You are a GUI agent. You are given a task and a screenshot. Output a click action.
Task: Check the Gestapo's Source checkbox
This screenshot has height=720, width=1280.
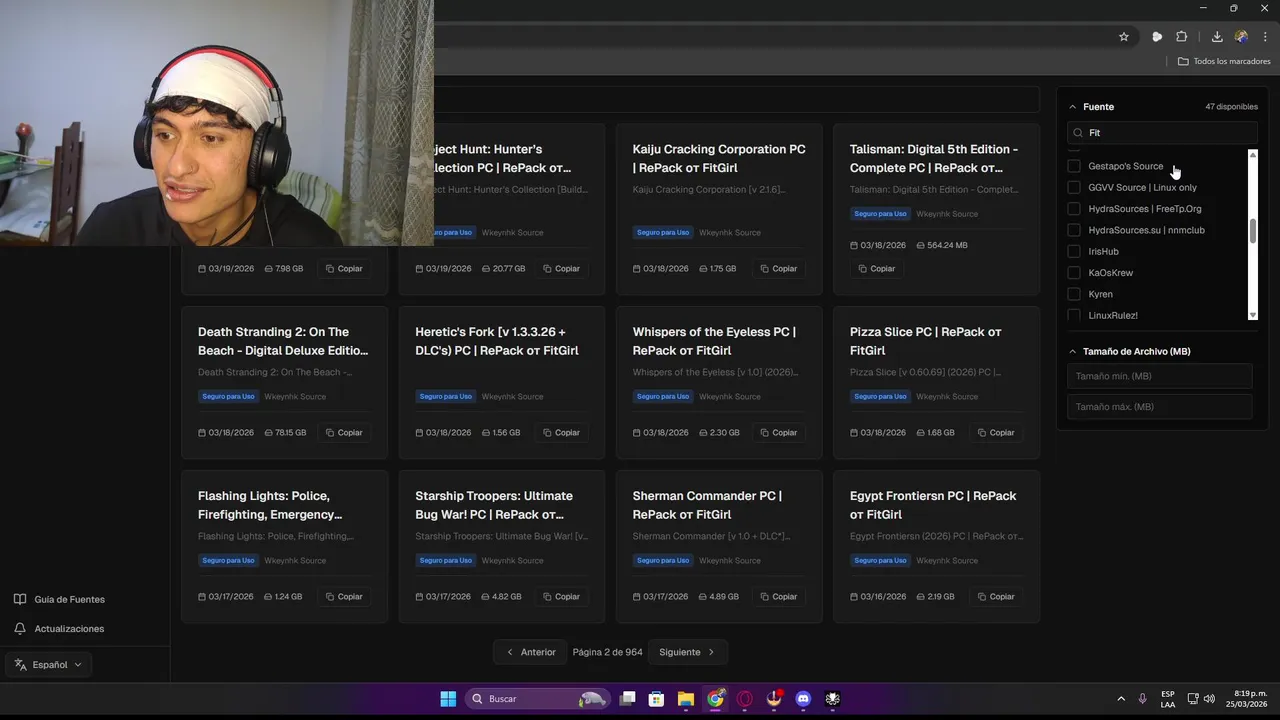[x=1074, y=166]
